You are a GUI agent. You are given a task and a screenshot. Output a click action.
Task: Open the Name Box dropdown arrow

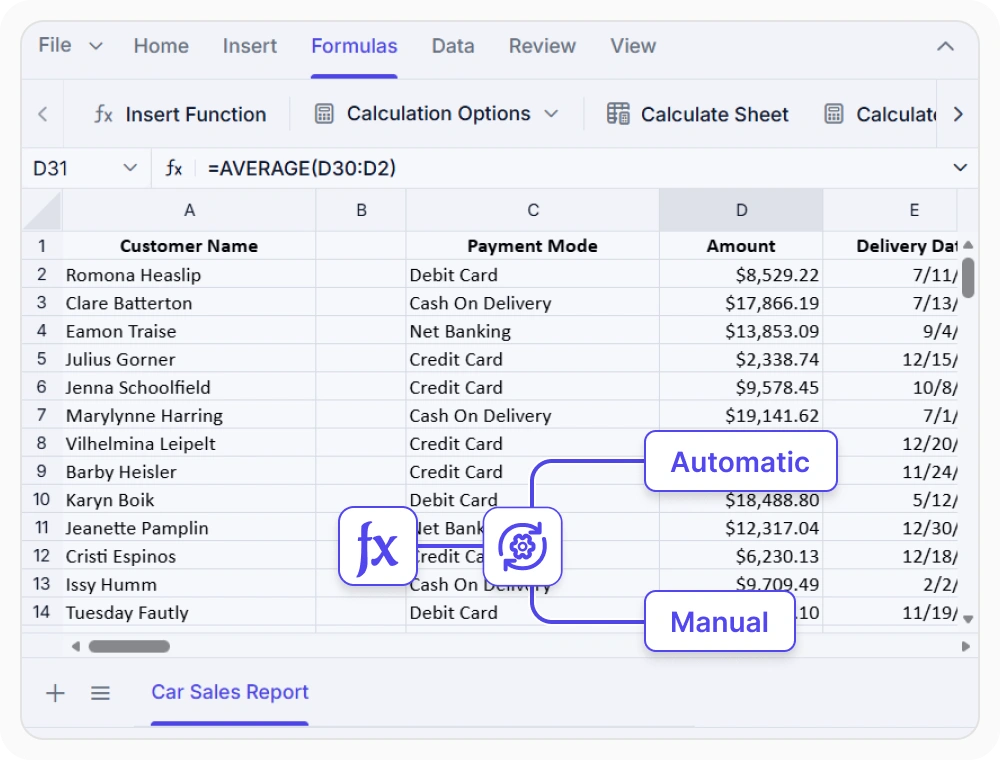130,168
